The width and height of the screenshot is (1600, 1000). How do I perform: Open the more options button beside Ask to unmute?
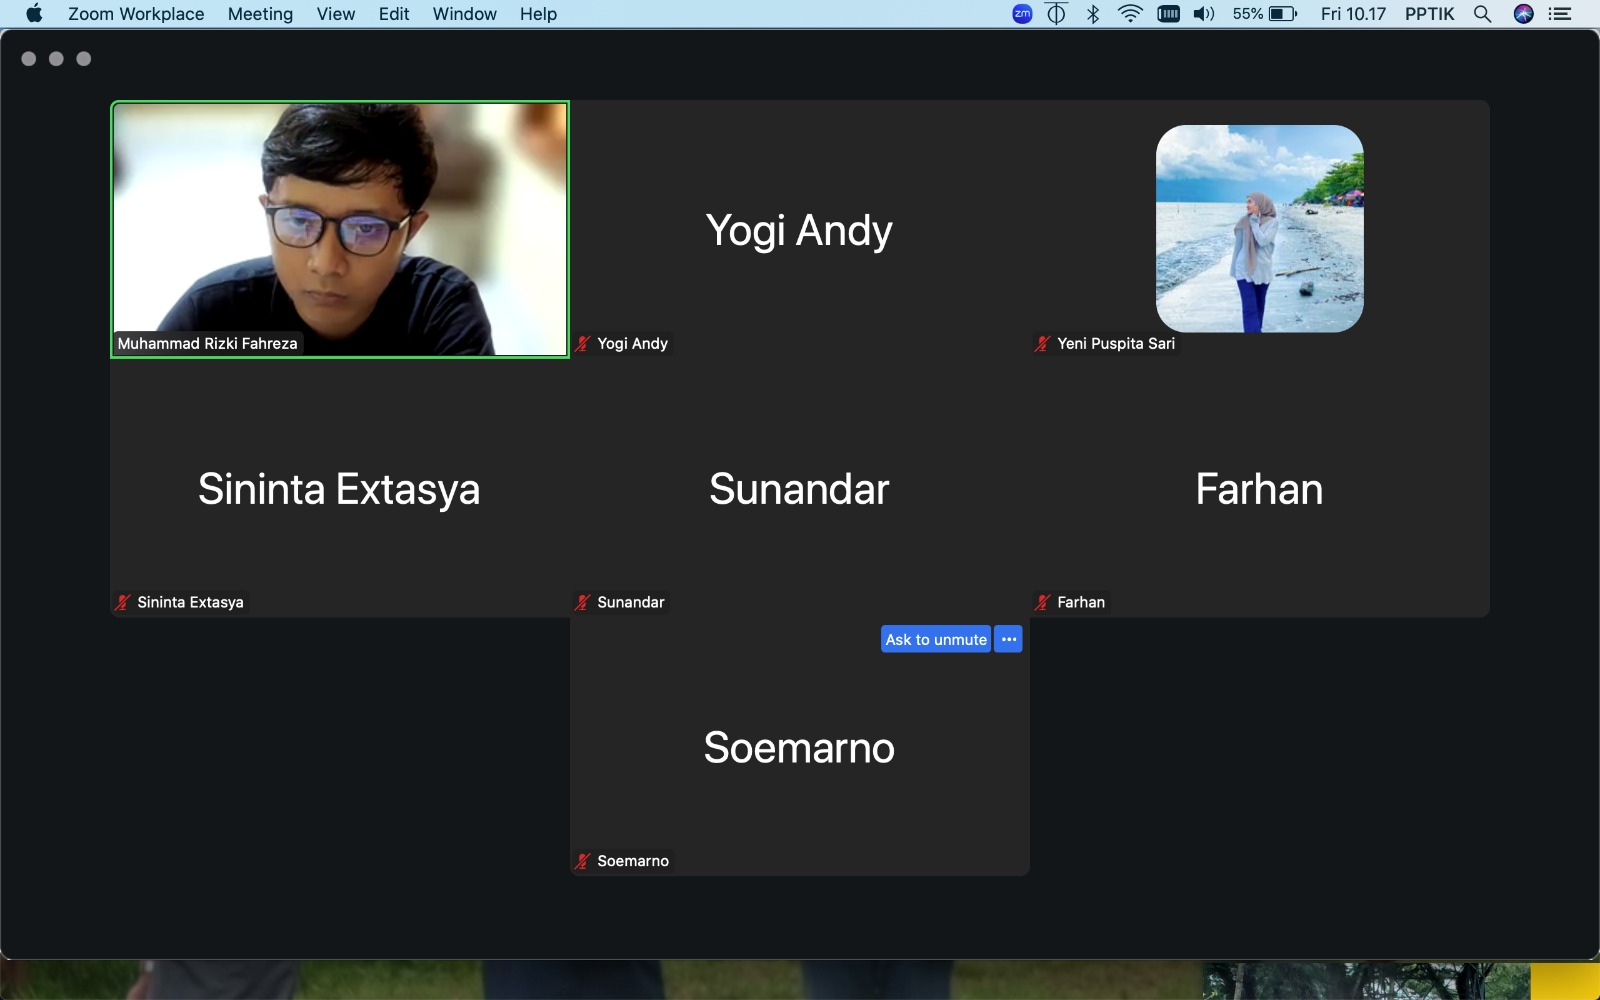(x=1009, y=640)
